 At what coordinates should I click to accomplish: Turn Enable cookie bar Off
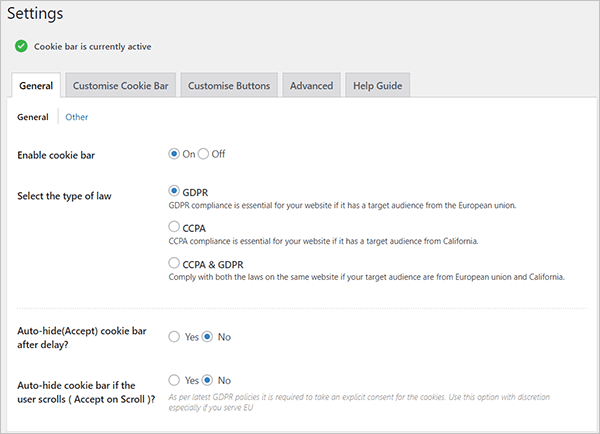(x=203, y=154)
